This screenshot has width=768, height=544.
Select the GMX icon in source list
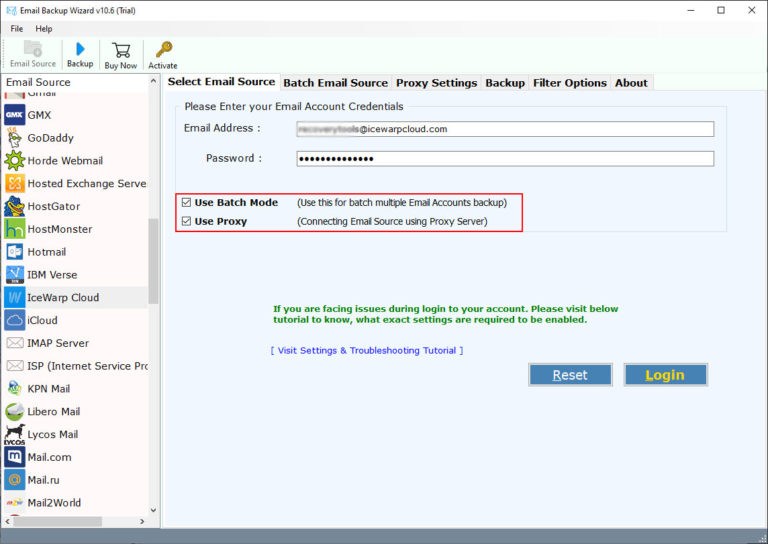coord(15,115)
